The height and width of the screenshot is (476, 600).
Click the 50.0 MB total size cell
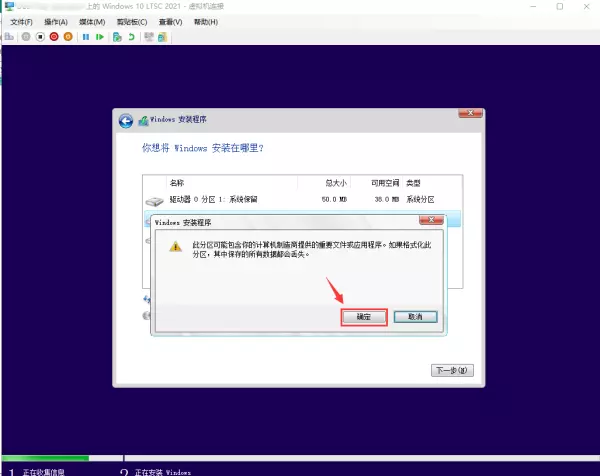pyautogui.click(x=334, y=199)
